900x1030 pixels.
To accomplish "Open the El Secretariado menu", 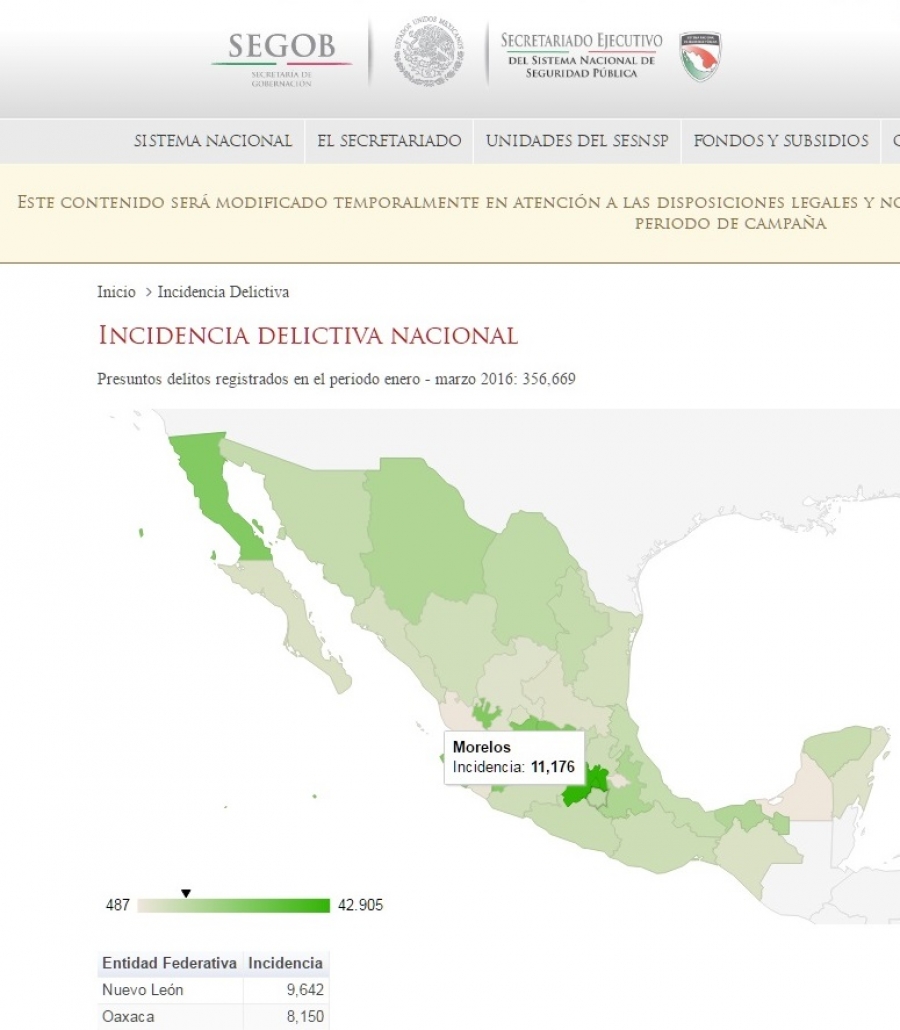I will pyautogui.click(x=389, y=141).
